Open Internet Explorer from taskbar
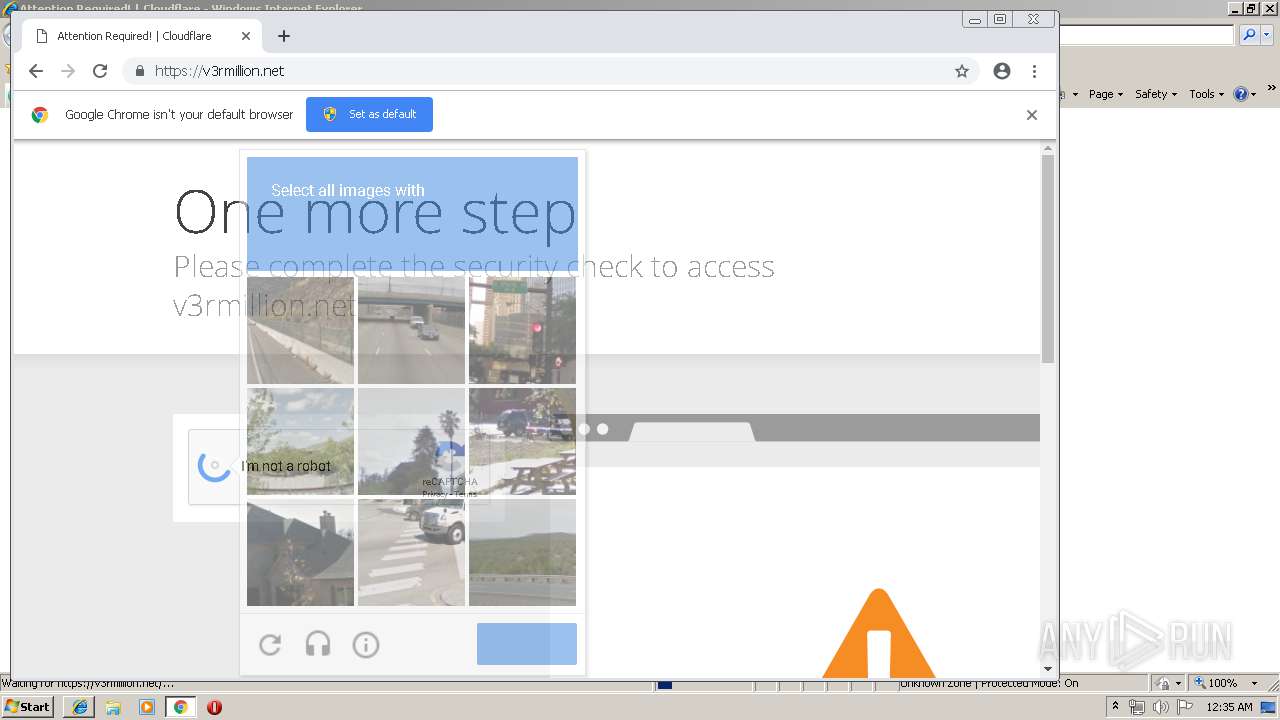 click(79, 707)
